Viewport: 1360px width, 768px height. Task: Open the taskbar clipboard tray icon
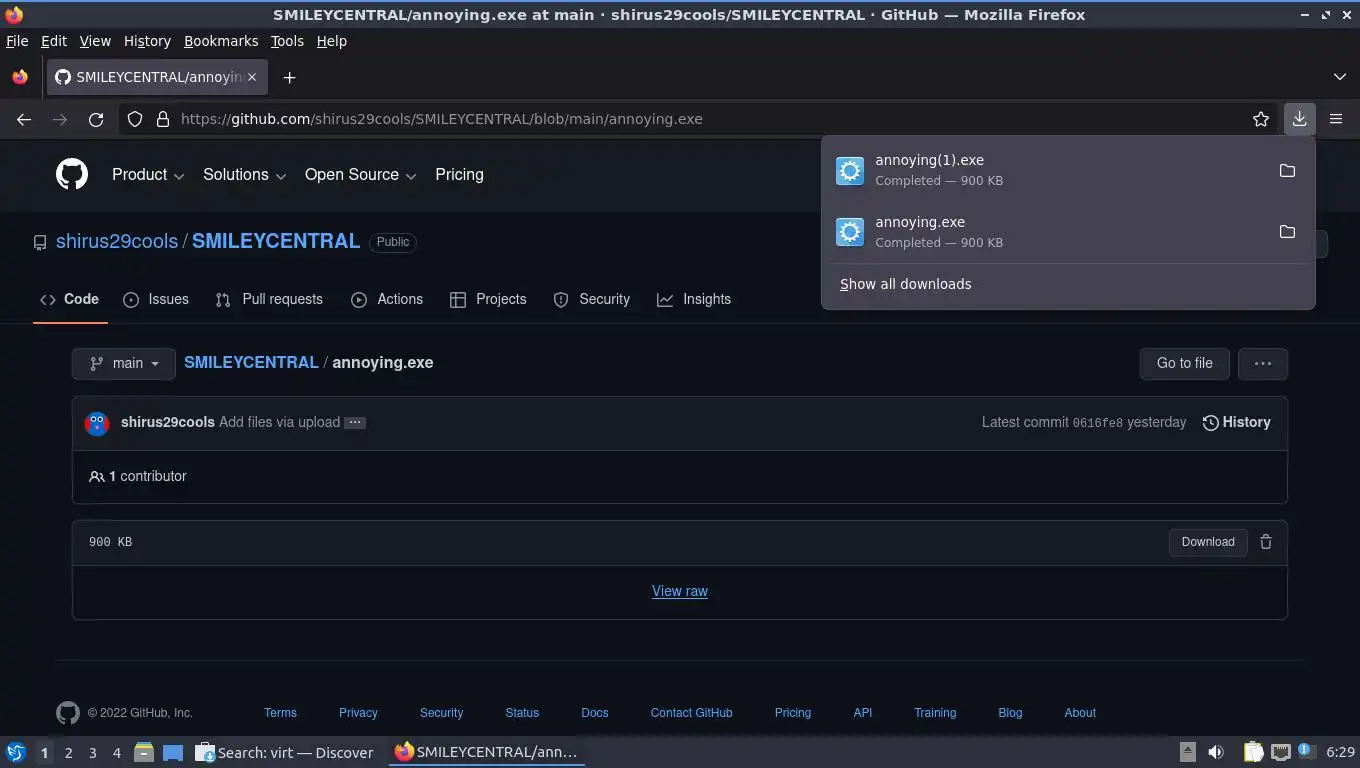point(1253,752)
